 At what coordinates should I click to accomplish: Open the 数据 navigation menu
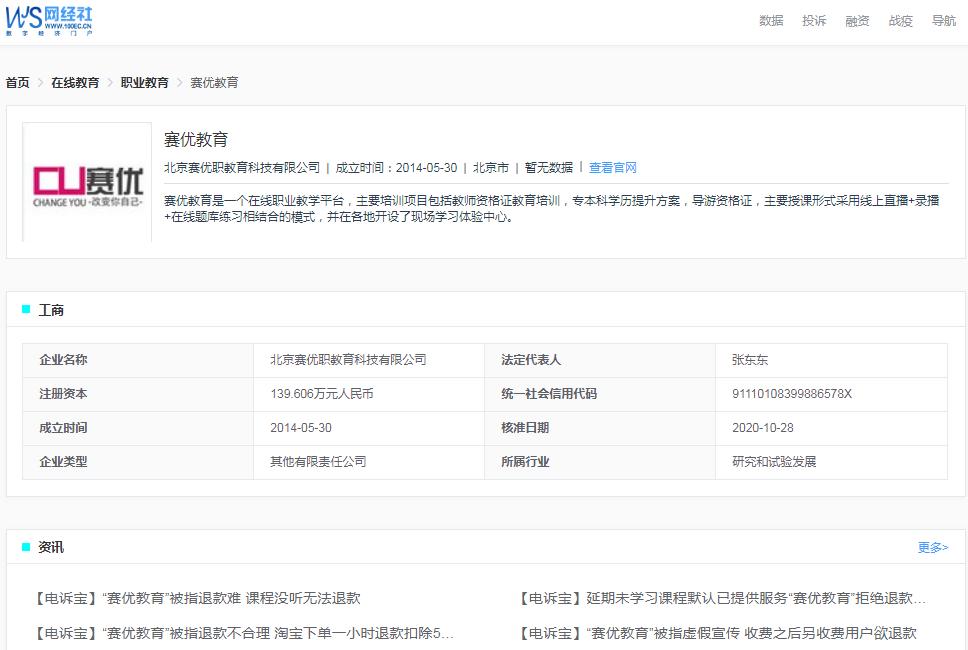(x=769, y=20)
